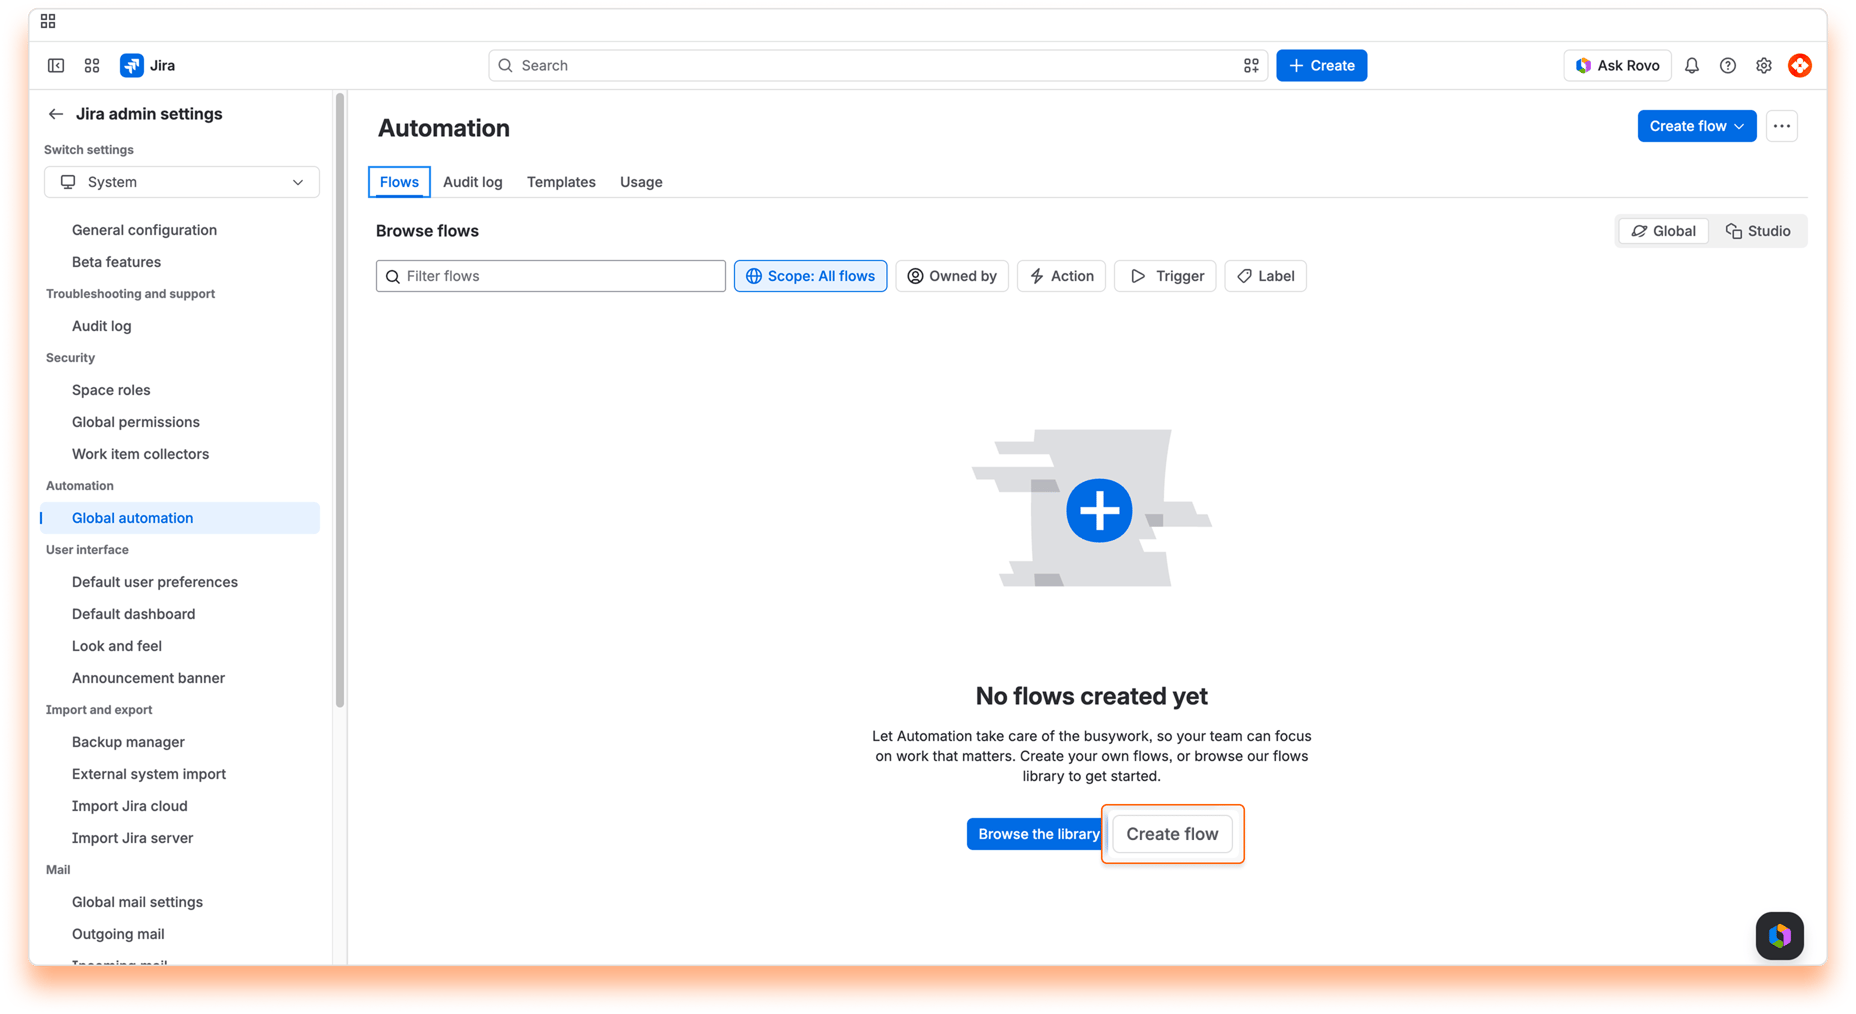The height and width of the screenshot is (1014, 1856).
Task: Open the Action filter dropdown
Action: coord(1061,276)
